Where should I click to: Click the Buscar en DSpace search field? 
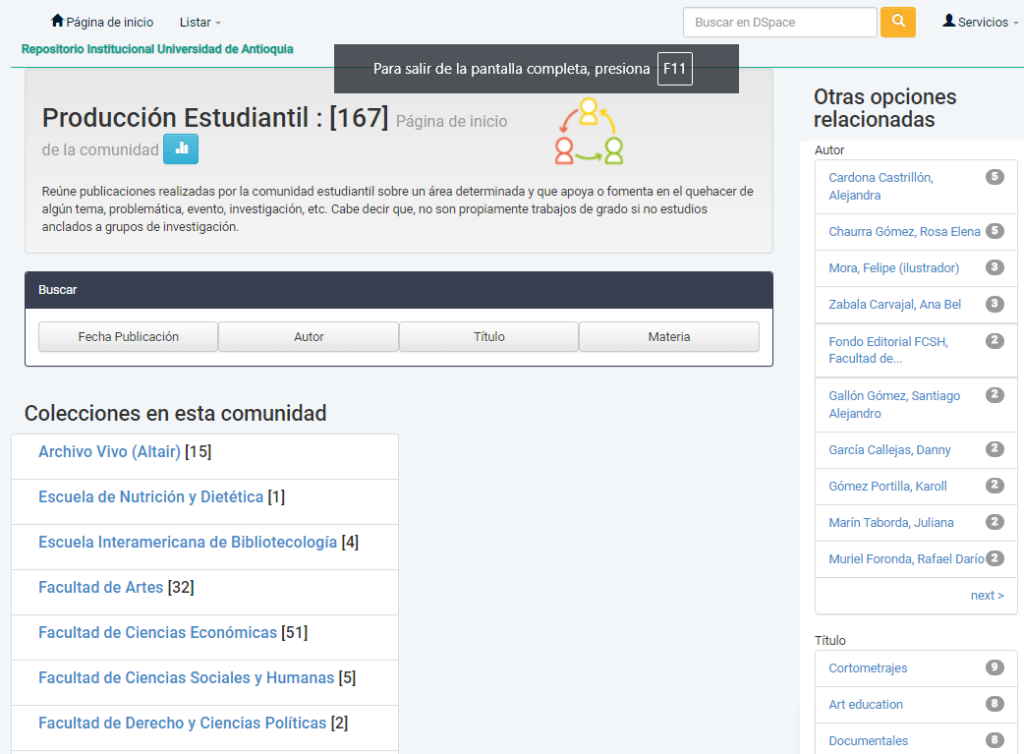[780, 22]
